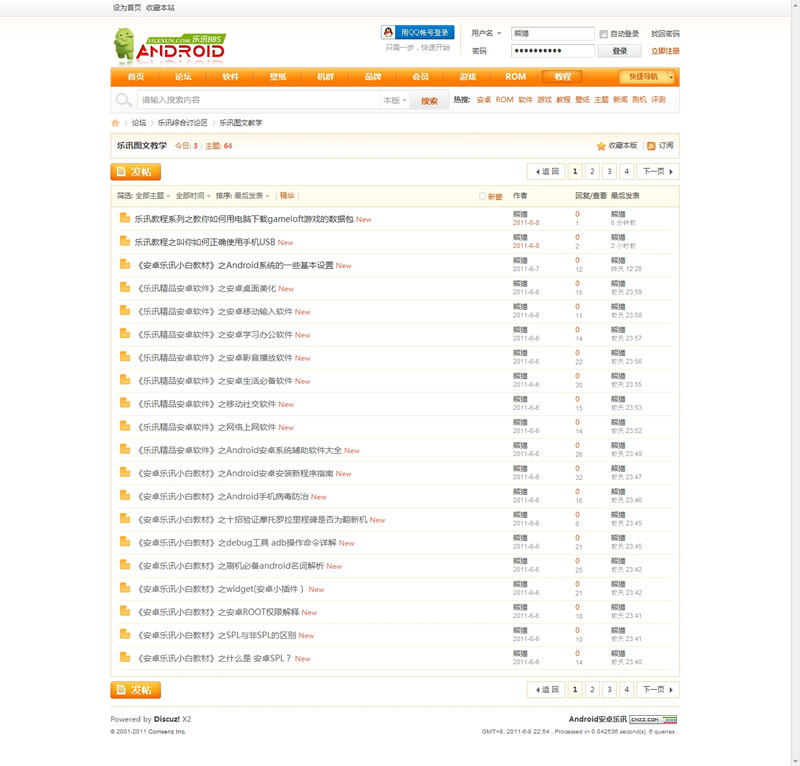
Task: Click folder icon of 系统辅助软件大全 thread
Action: [124, 449]
